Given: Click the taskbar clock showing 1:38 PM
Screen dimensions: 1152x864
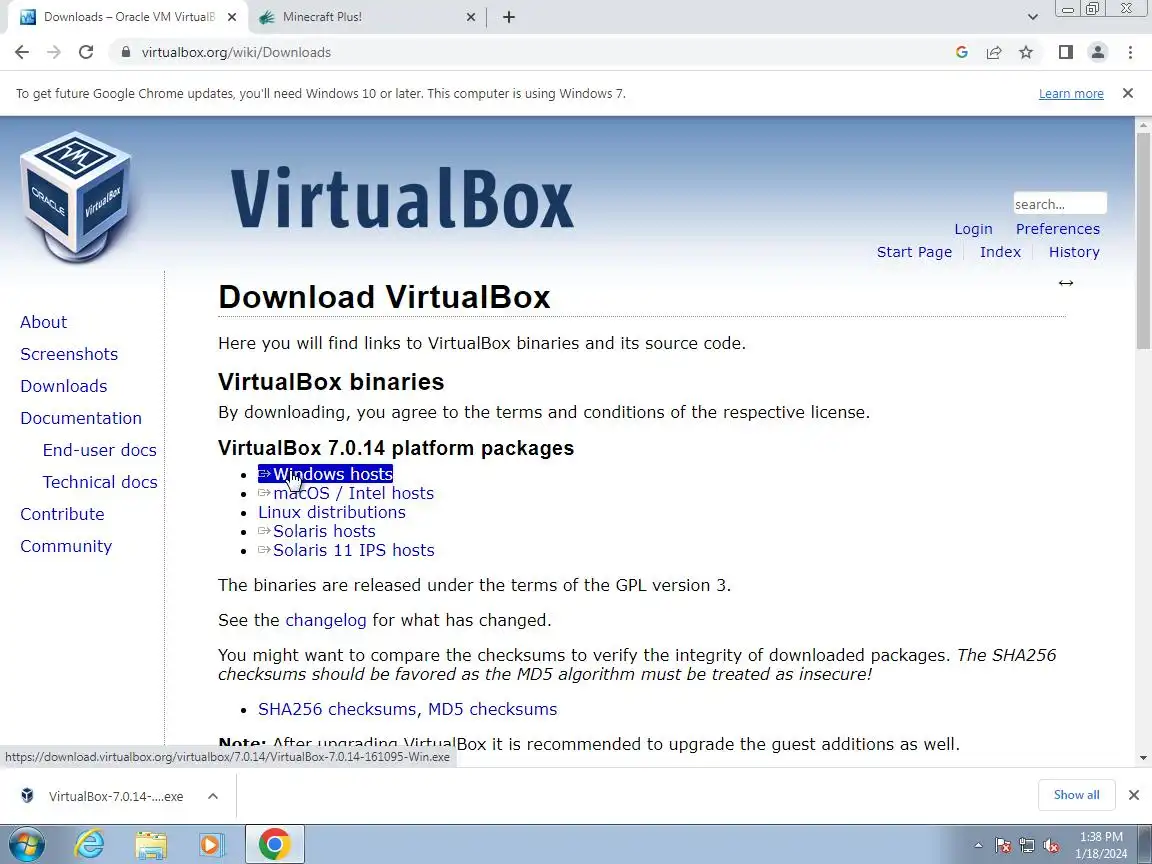Looking at the screenshot, I should [x=1101, y=845].
